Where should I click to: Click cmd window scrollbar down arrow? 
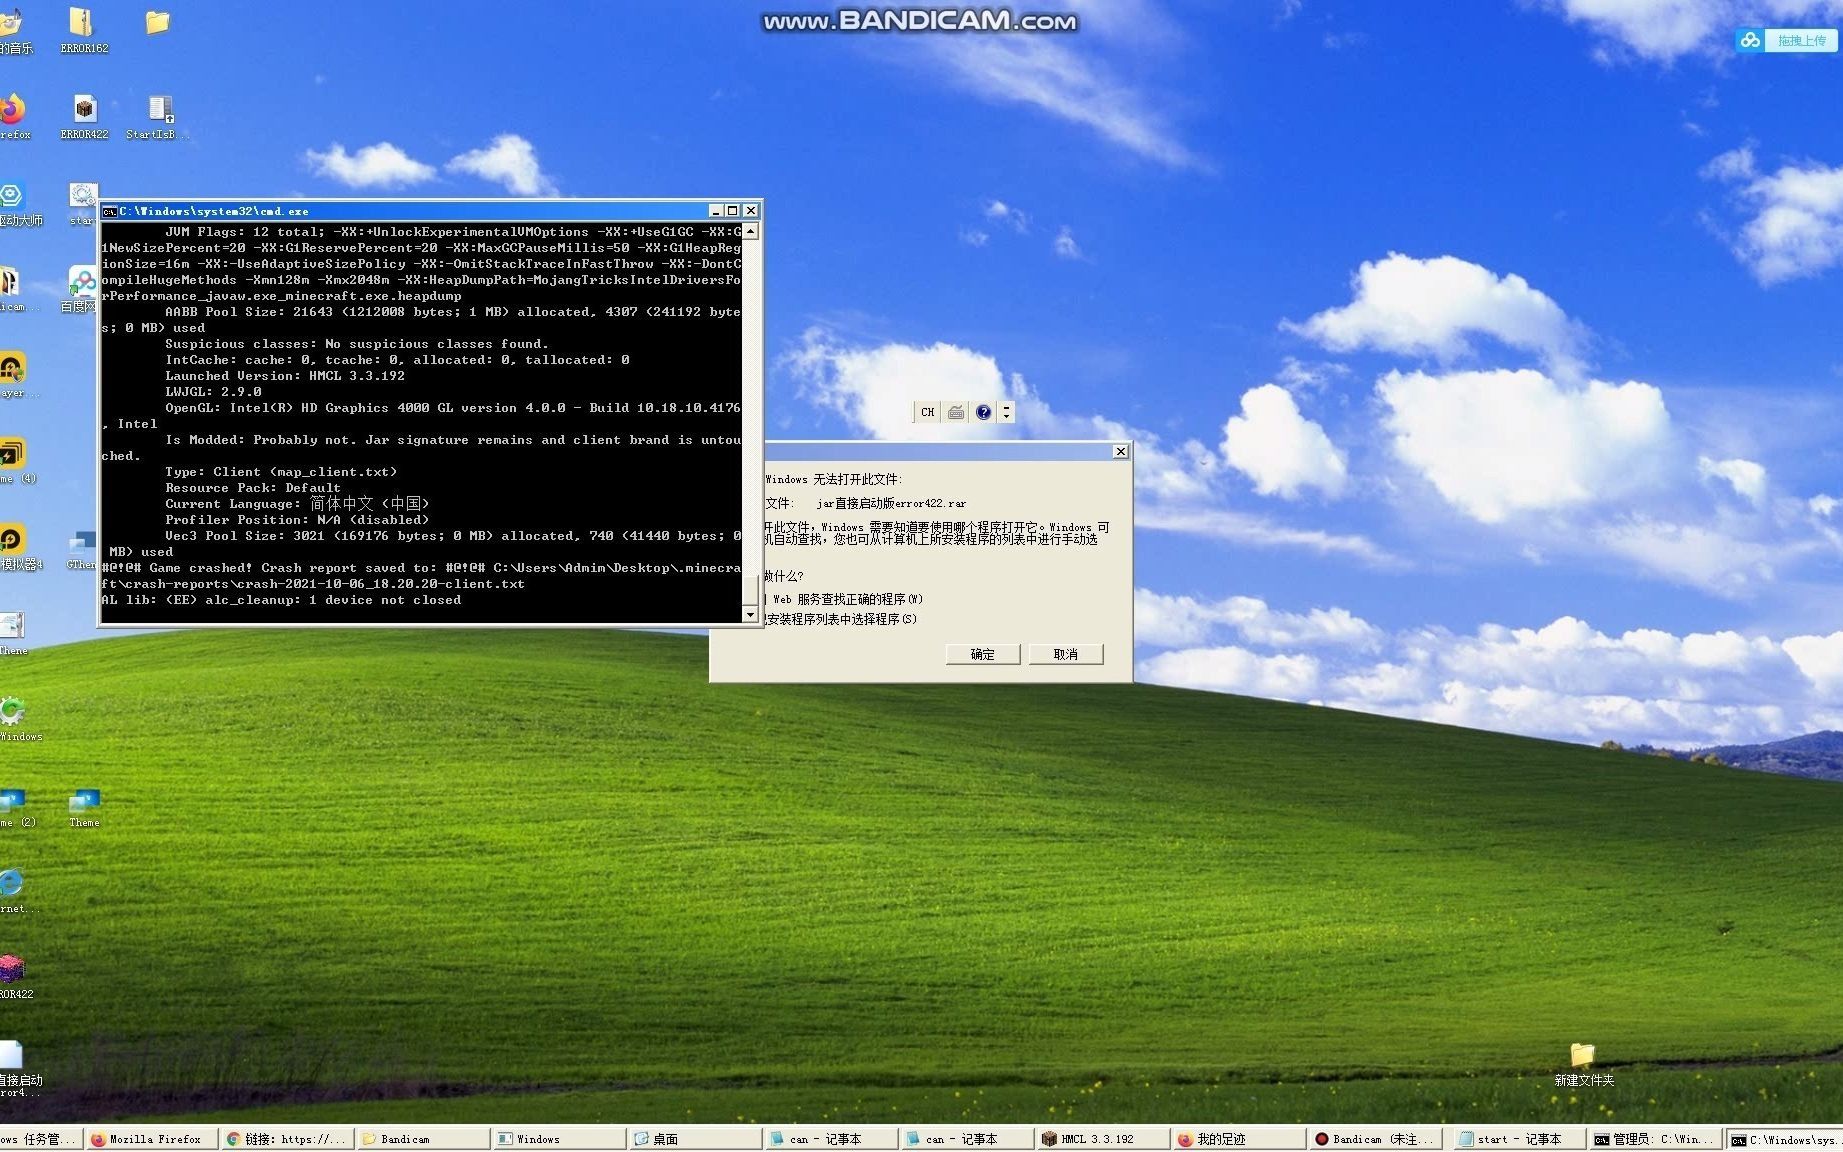[x=751, y=615]
